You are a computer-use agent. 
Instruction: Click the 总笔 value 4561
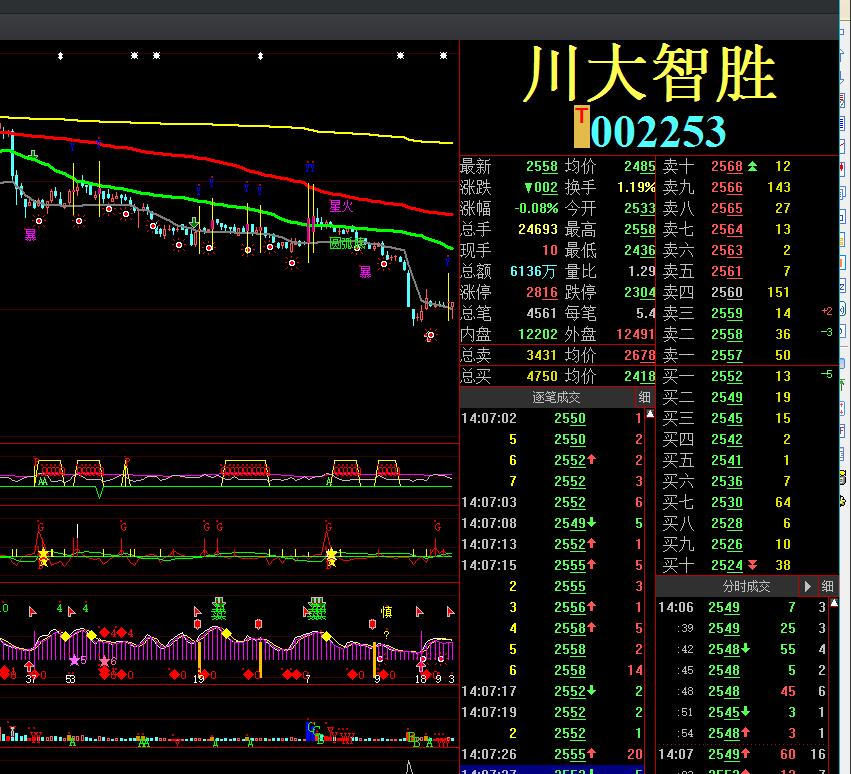point(542,314)
